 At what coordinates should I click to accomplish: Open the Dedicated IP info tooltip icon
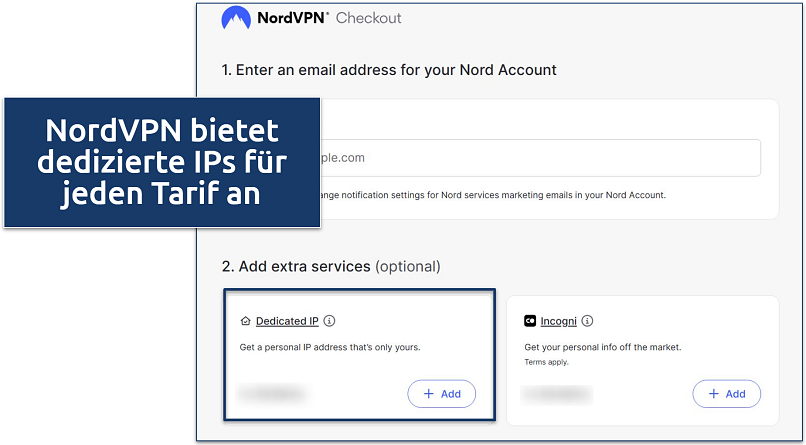[330, 322]
